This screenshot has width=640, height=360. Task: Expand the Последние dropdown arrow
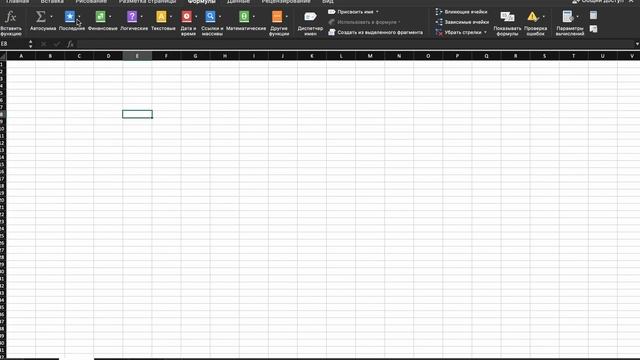click(79, 17)
